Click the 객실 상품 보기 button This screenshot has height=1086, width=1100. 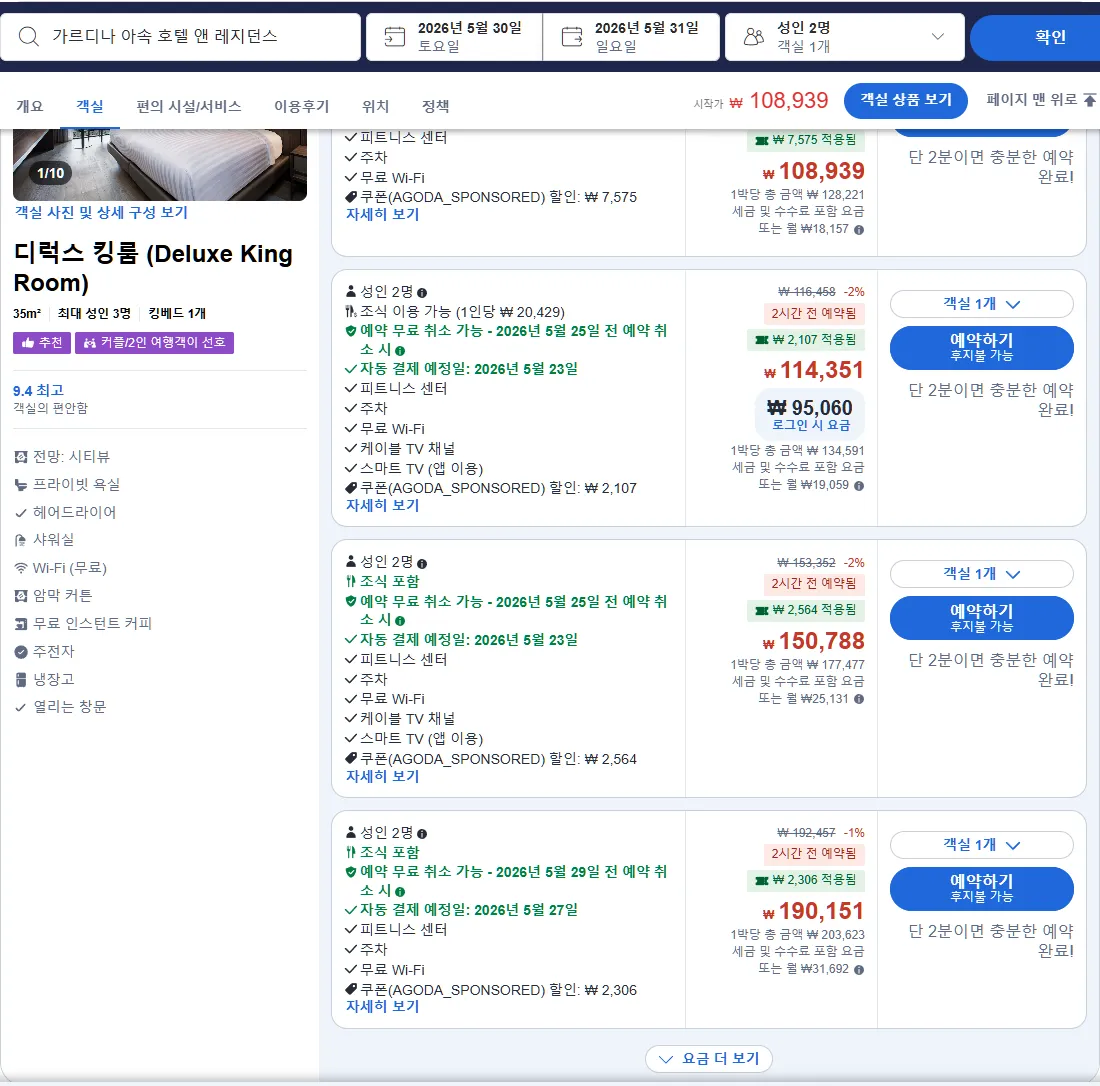pos(906,100)
